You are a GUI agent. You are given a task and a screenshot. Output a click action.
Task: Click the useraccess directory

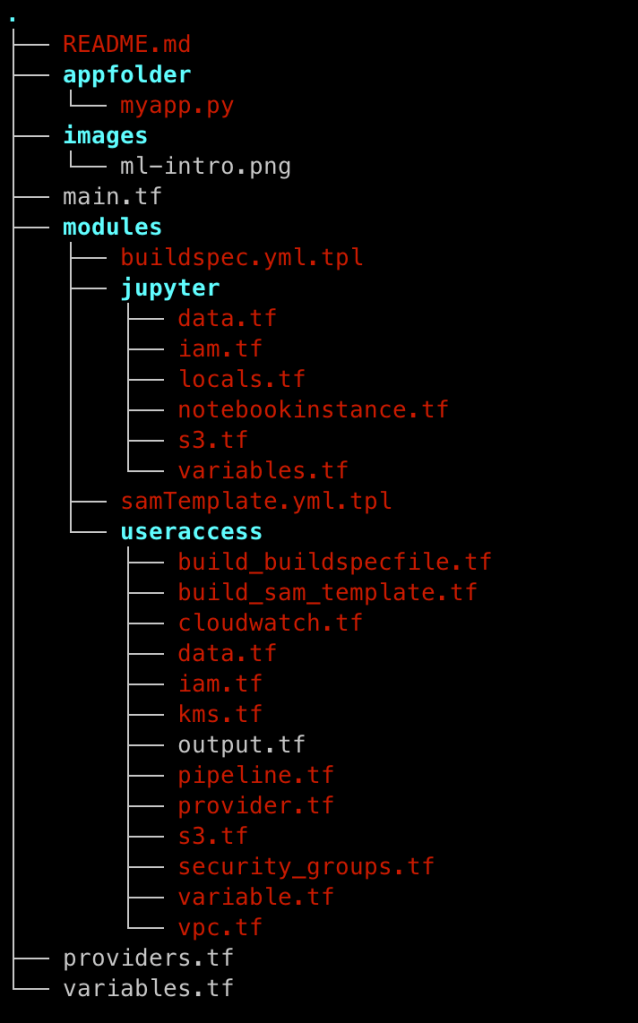tap(191, 531)
